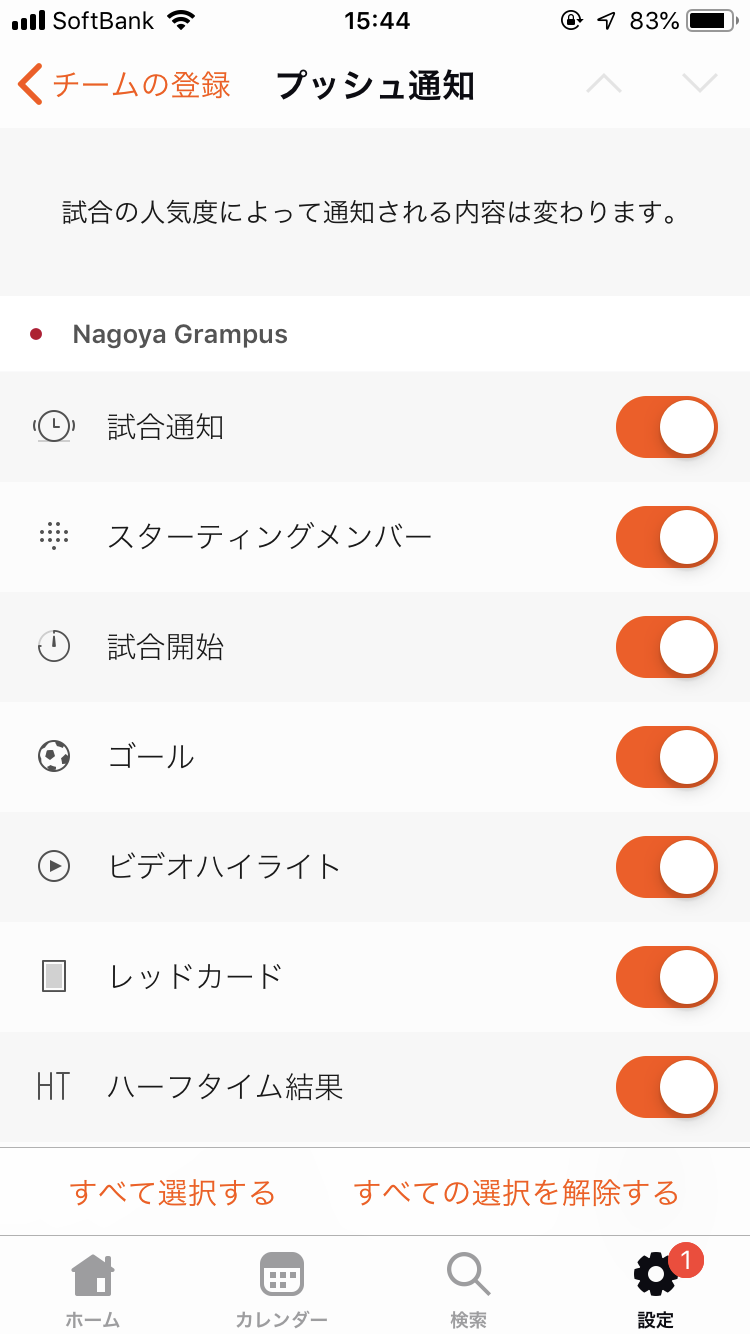
Task: Tap the soccer ball goal icon
Action: click(x=54, y=757)
